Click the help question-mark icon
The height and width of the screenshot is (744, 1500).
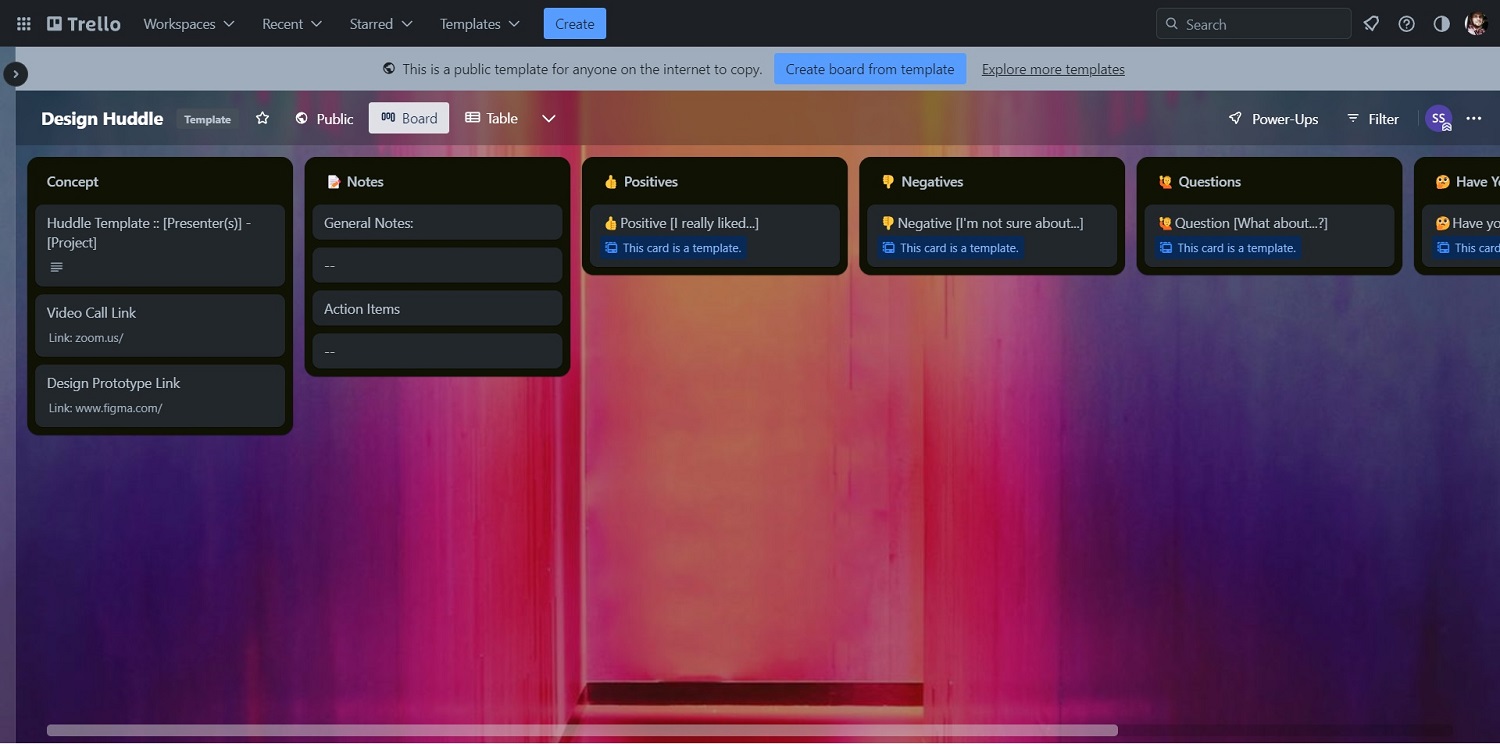pyautogui.click(x=1405, y=23)
